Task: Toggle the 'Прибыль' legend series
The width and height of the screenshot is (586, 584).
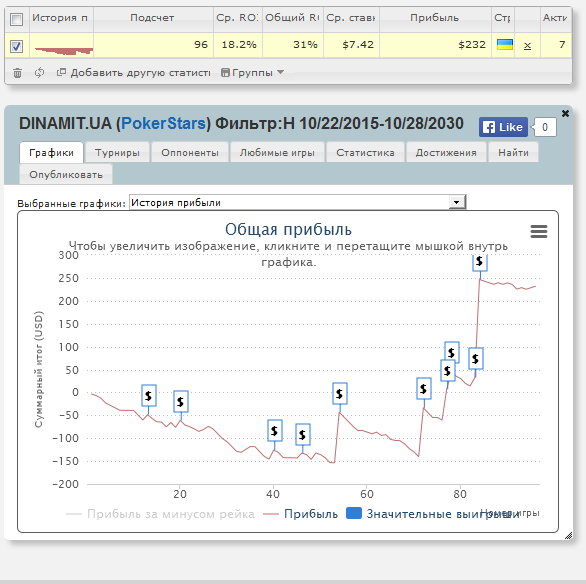Action: pos(300,514)
